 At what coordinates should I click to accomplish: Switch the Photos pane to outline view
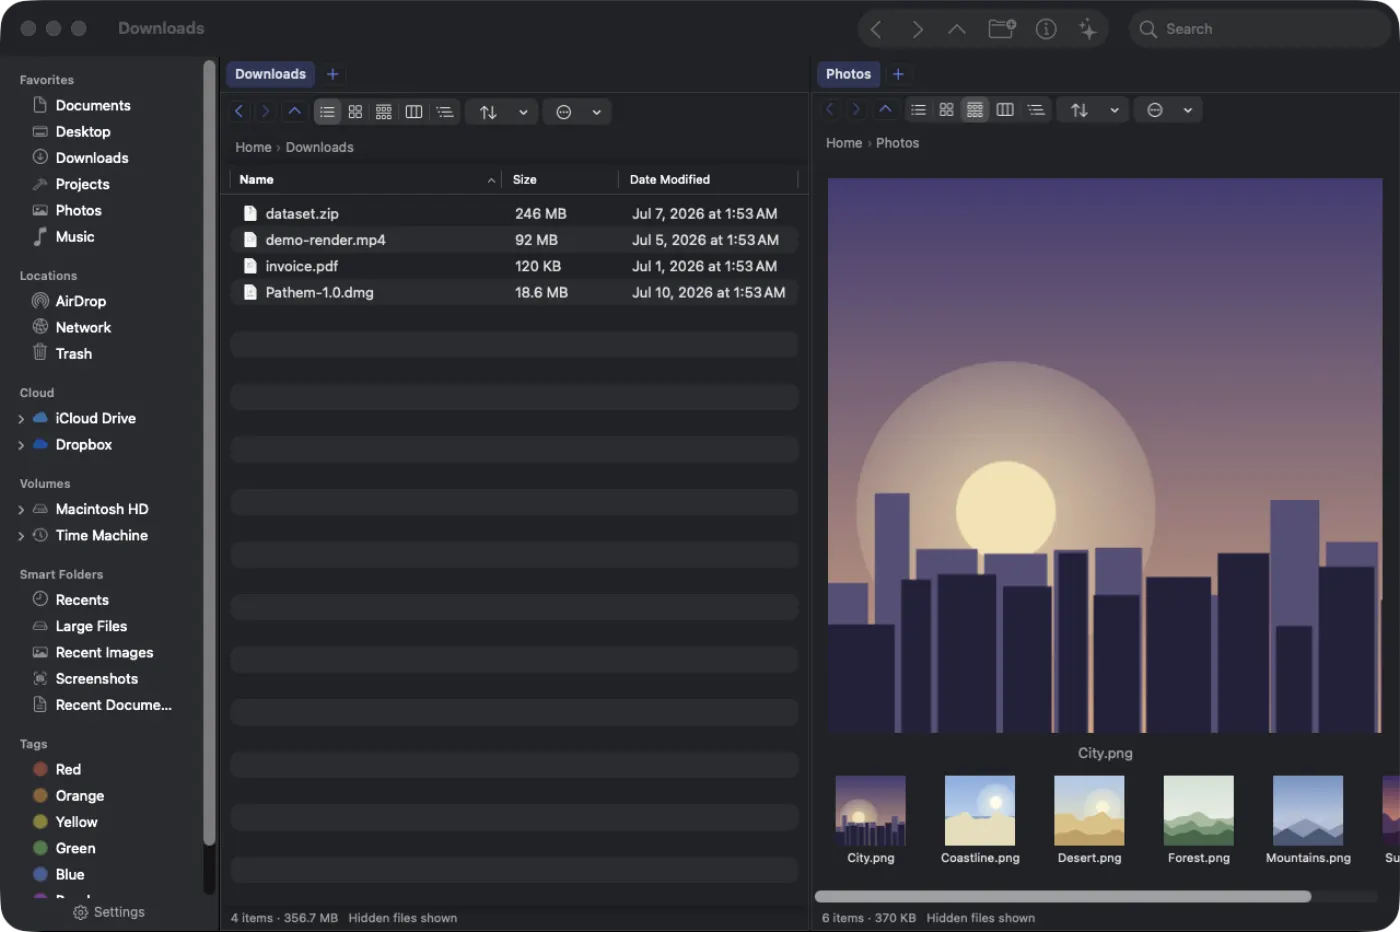tap(1036, 110)
